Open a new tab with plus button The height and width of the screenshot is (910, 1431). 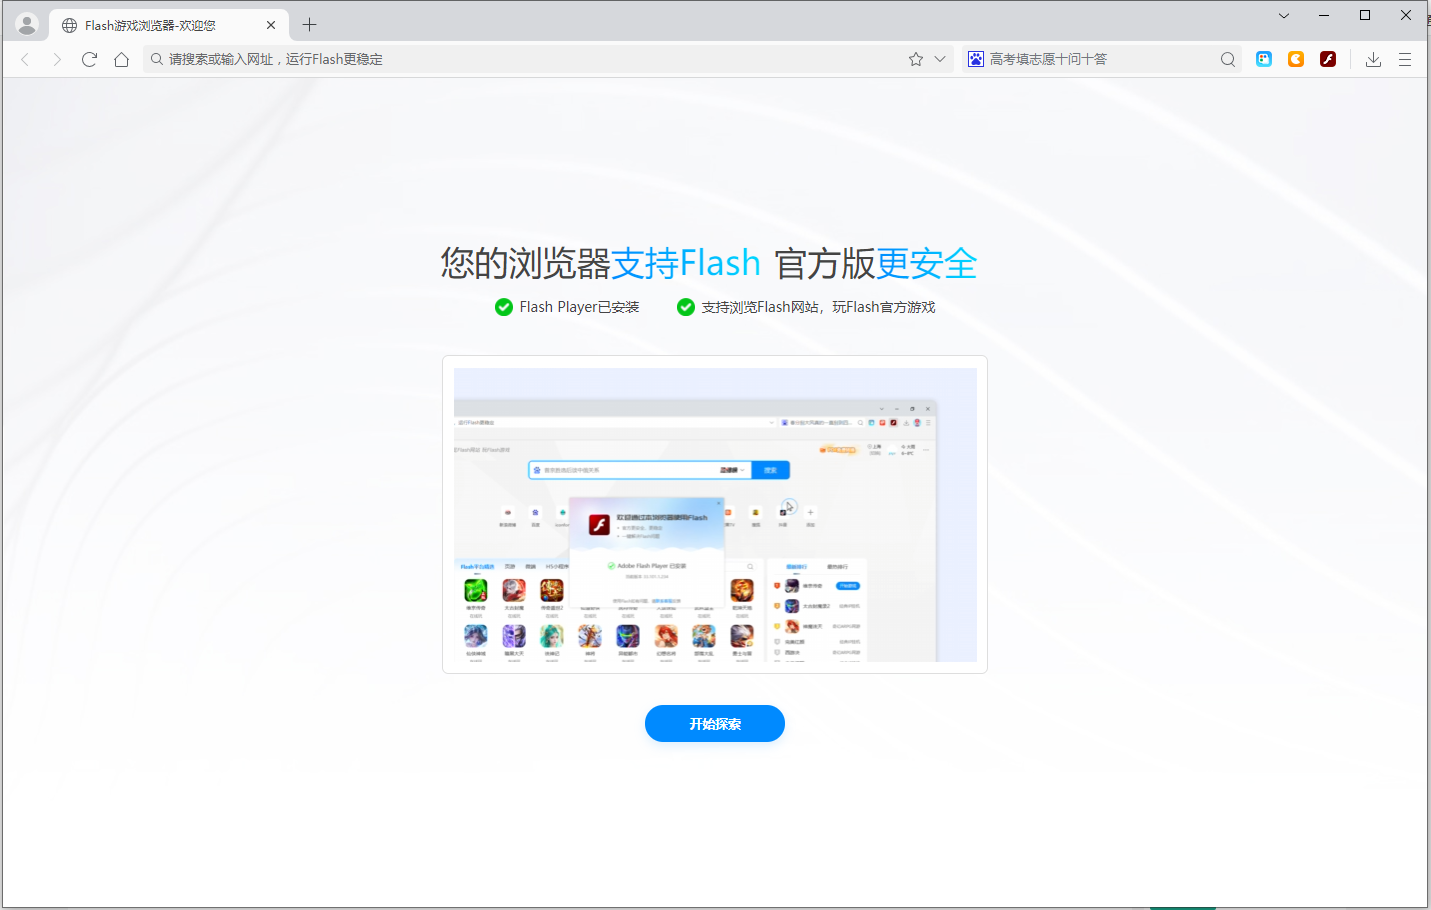coord(309,25)
